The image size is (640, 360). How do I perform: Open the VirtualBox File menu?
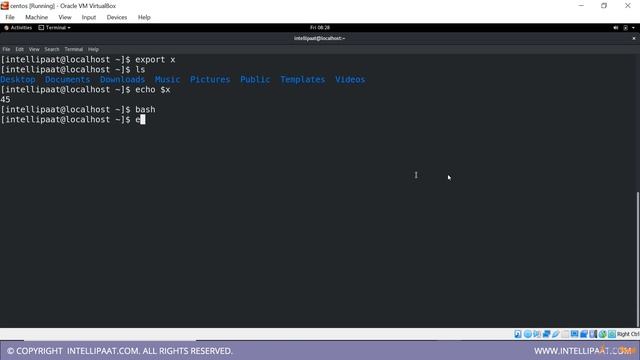tap(10, 17)
